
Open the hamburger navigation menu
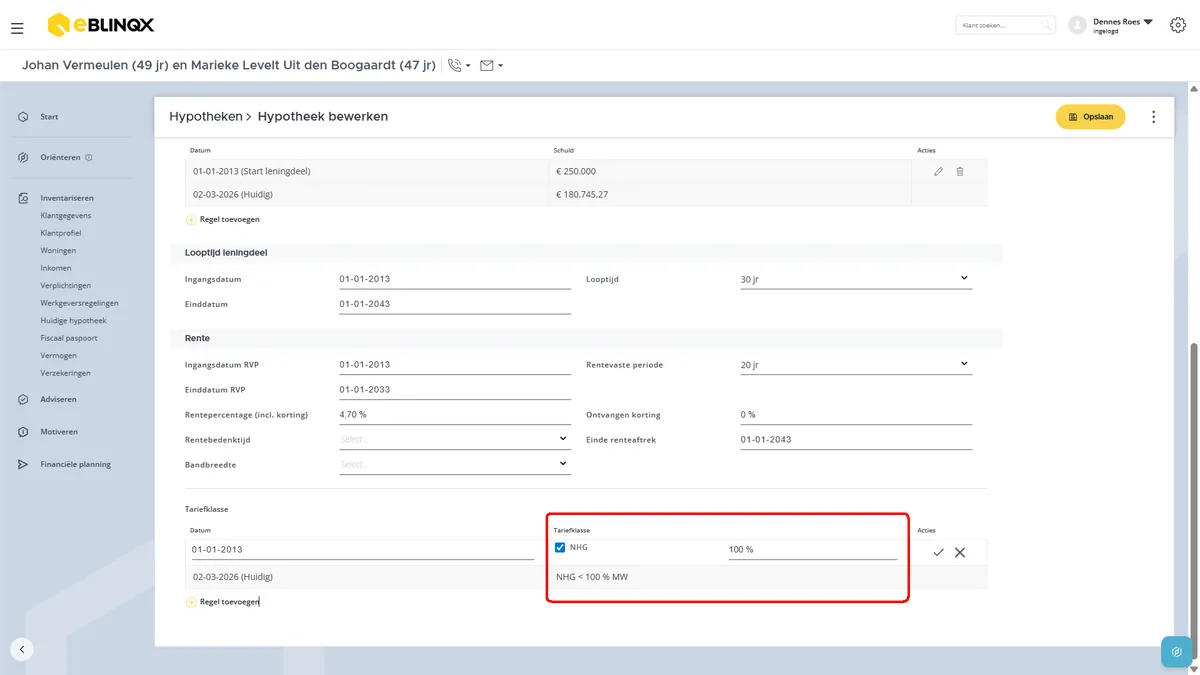[17, 28]
